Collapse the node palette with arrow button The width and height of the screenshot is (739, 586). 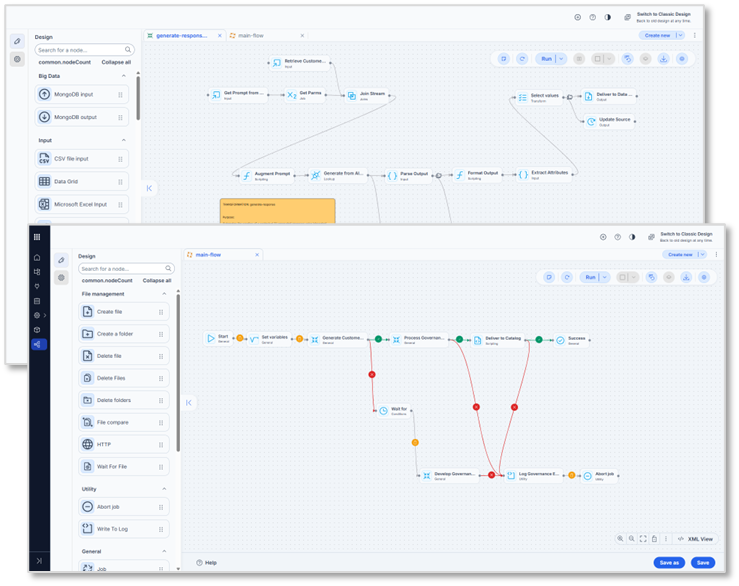coord(189,402)
